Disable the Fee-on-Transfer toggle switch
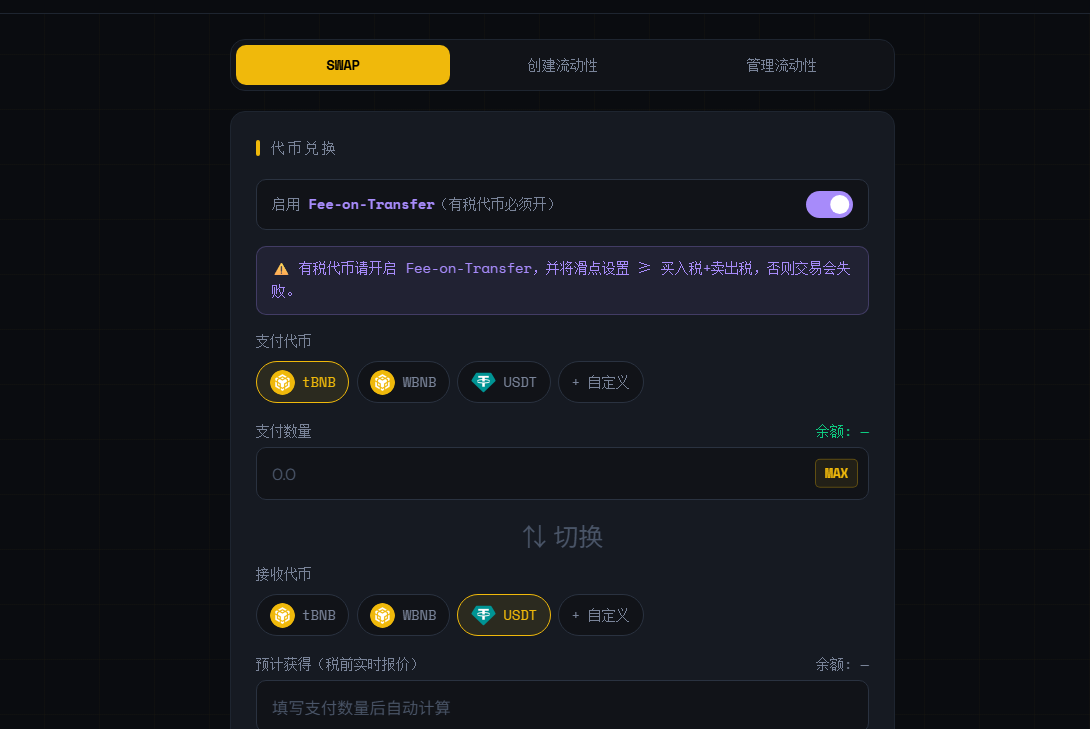This screenshot has width=1090, height=729. point(829,204)
